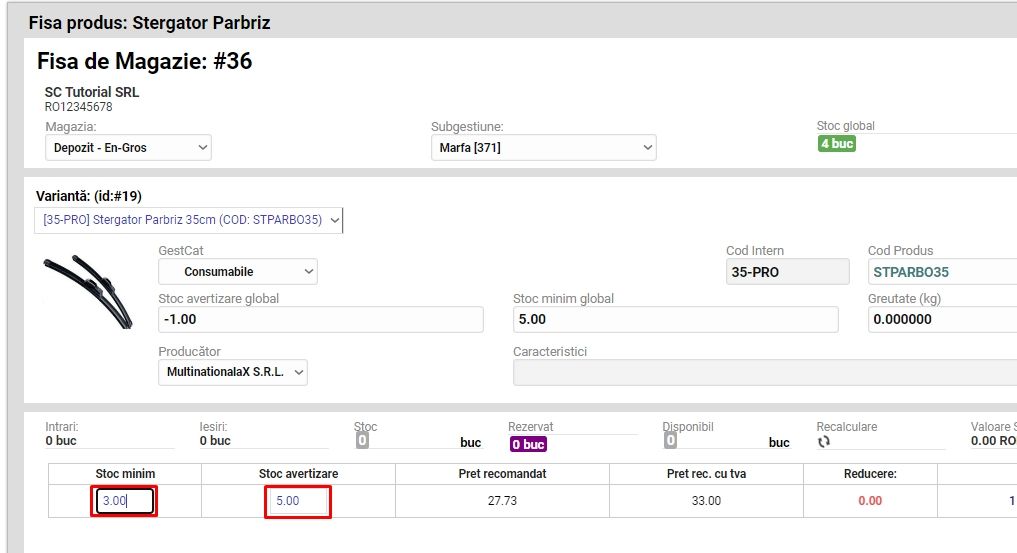Click the Stoc avertizare 5.00 table input
This screenshot has height=553, width=1017.
pos(298,501)
